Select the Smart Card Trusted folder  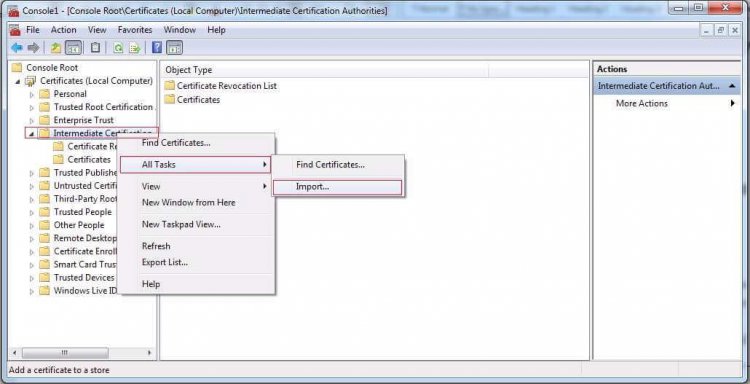point(84,264)
